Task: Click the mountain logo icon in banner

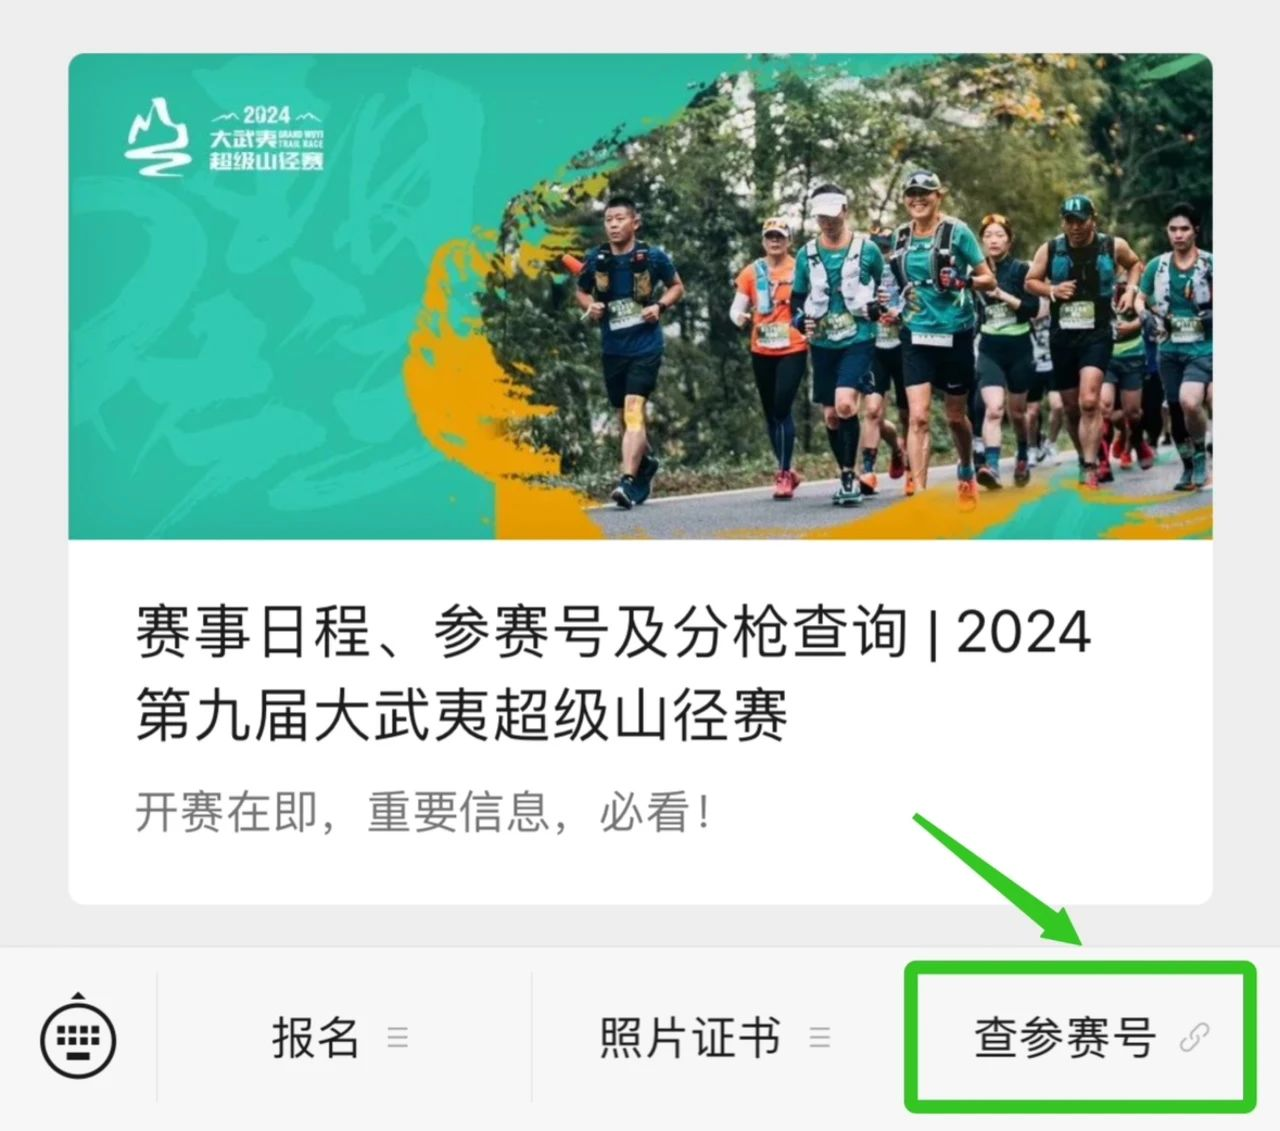Action: pos(157,137)
